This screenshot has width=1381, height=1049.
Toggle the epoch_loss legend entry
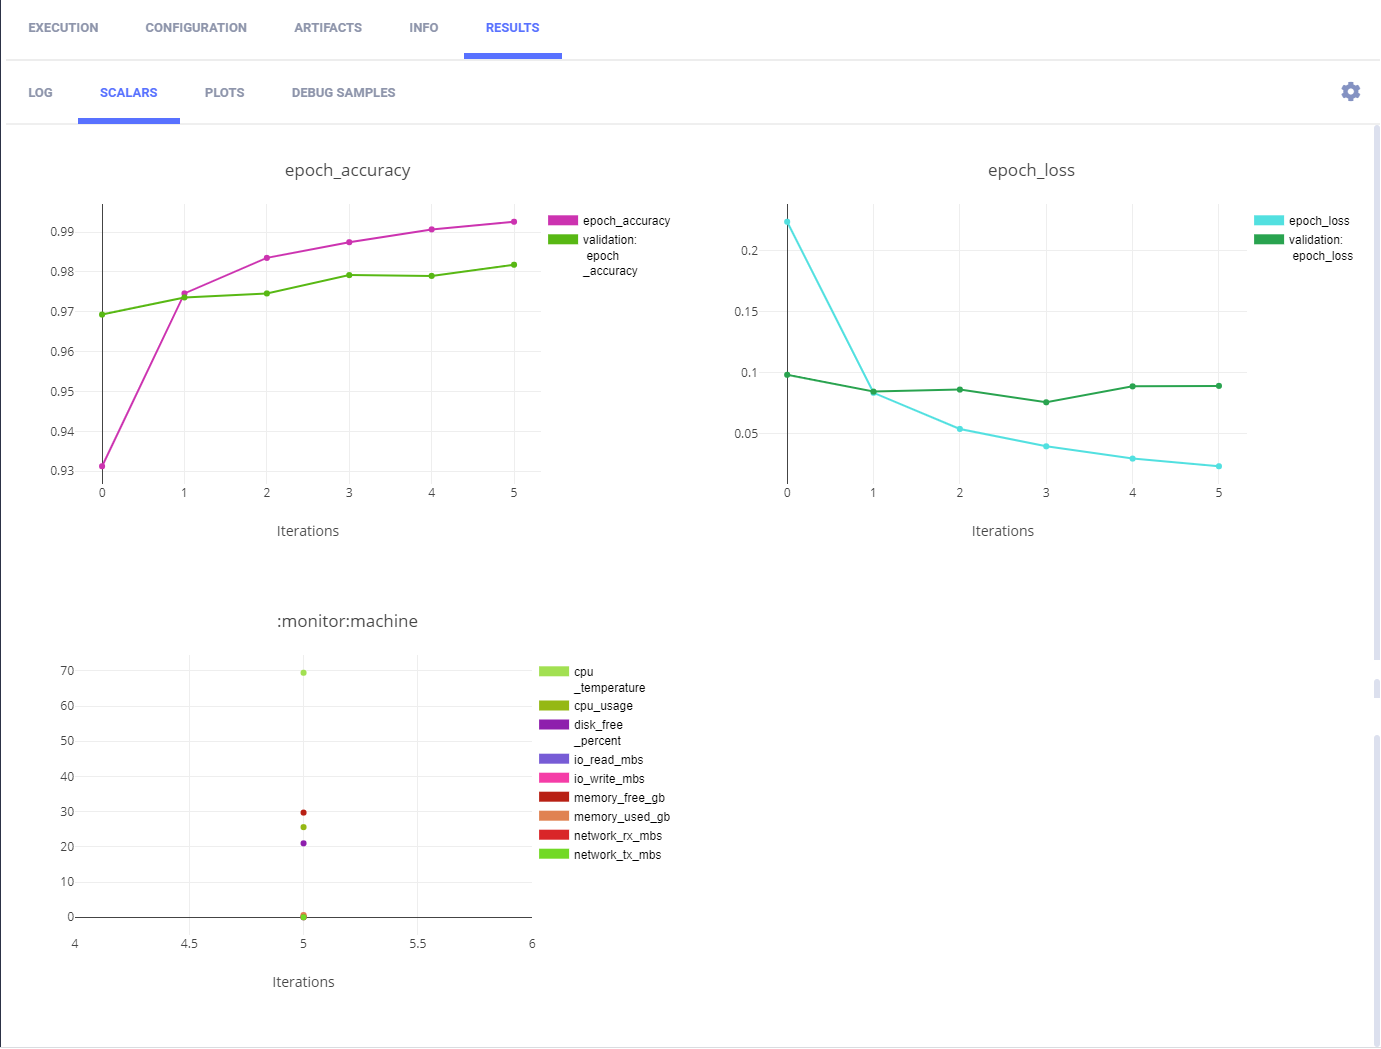point(1318,221)
